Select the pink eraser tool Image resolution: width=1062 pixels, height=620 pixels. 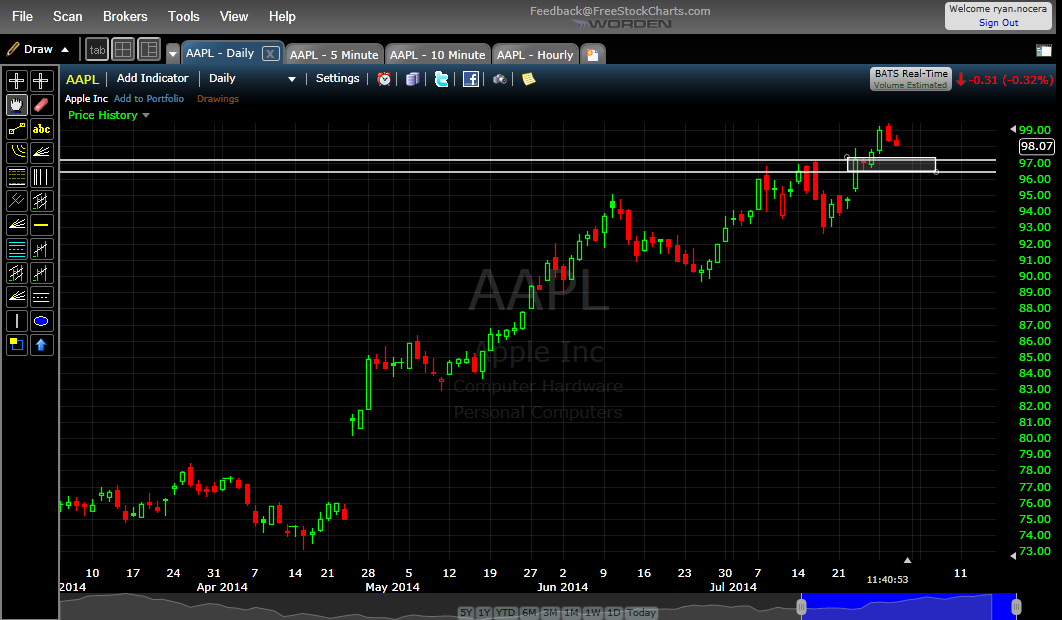pos(41,105)
